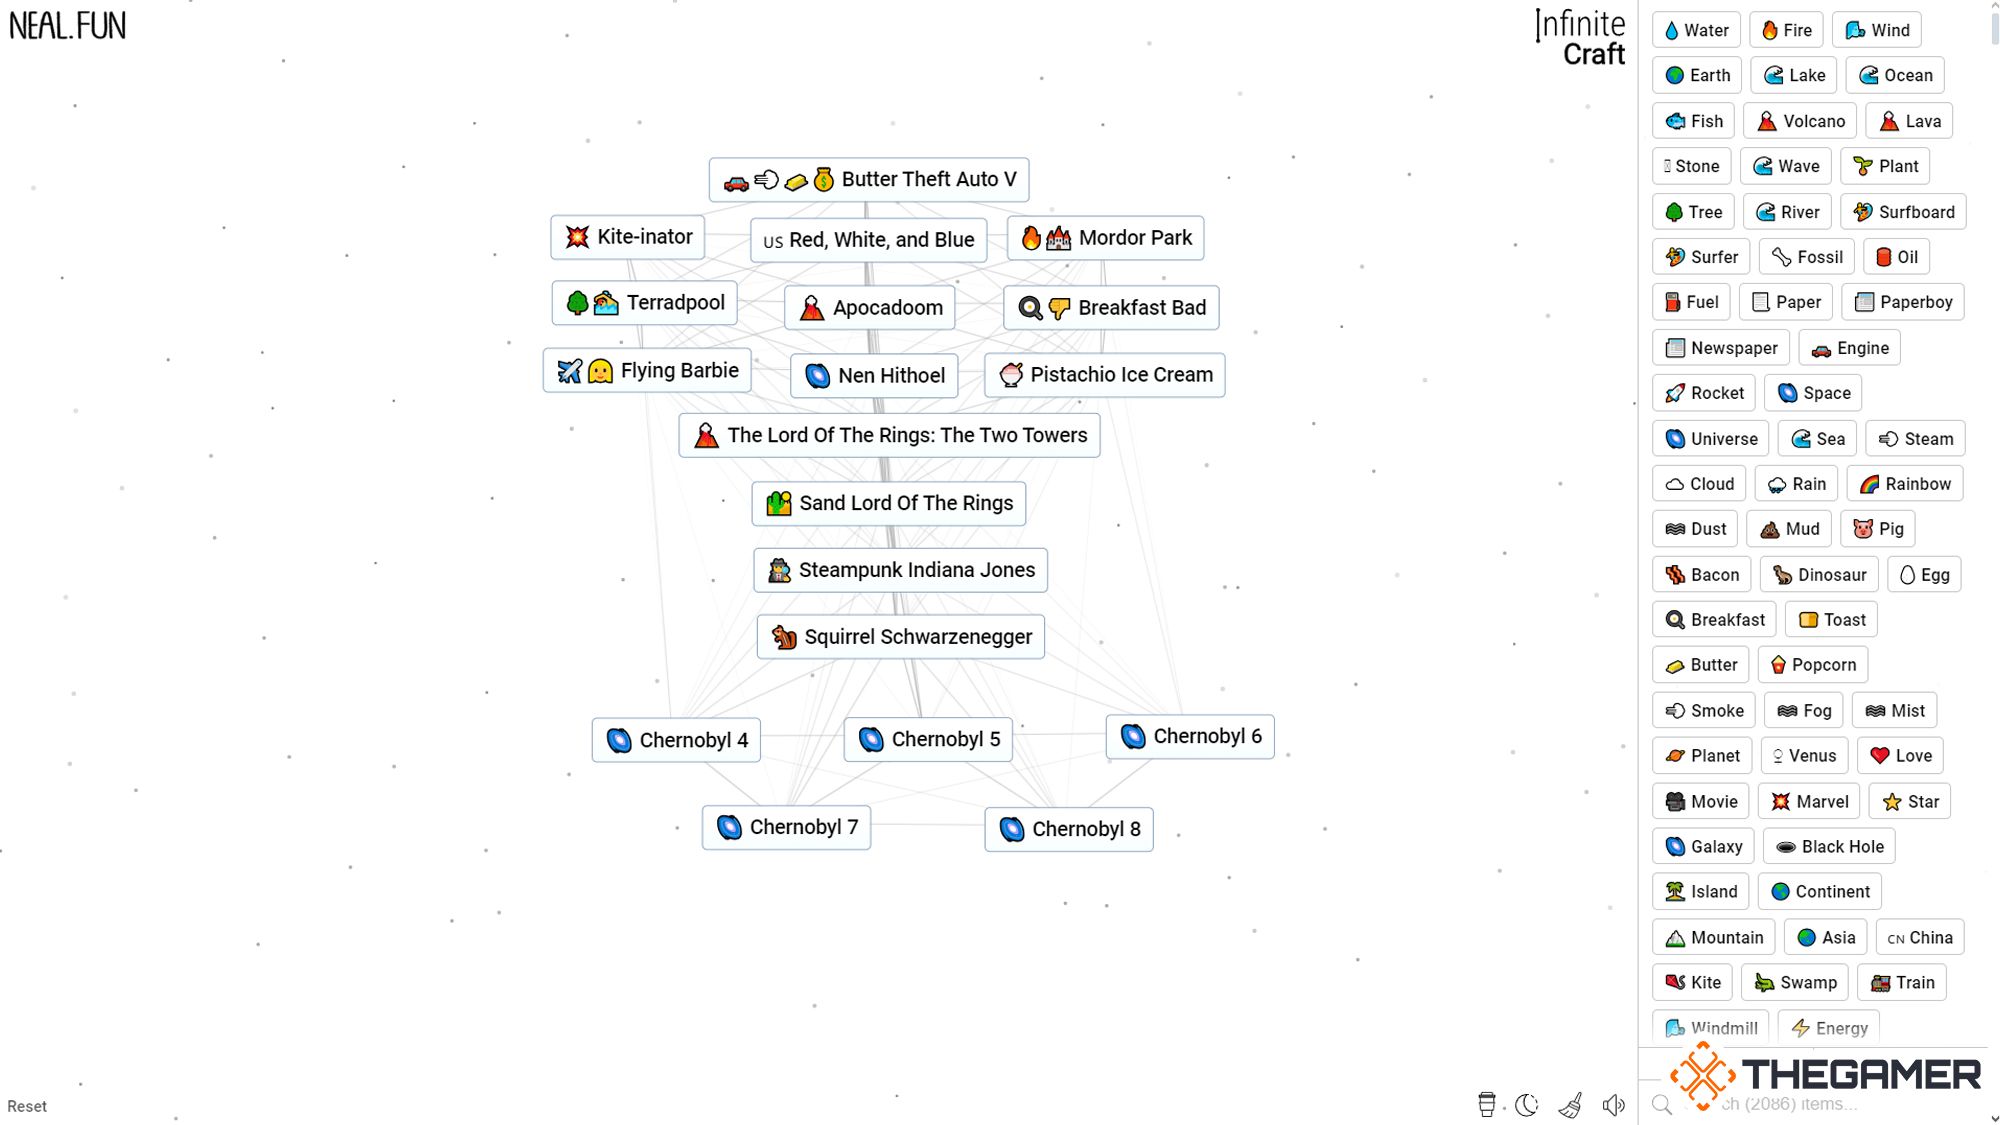Select Squirrel Schwarzenegger element
This screenshot has width=2000, height=1125.
pyautogui.click(x=901, y=637)
